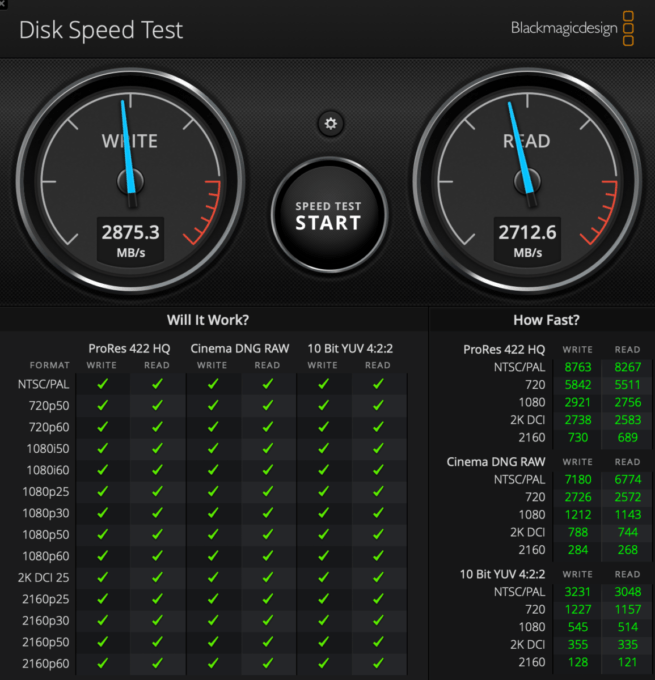Image resolution: width=655 pixels, height=680 pixels.
Task: Click Cinema DNG 720 read value 2572
Action: [x=628, y=497]
